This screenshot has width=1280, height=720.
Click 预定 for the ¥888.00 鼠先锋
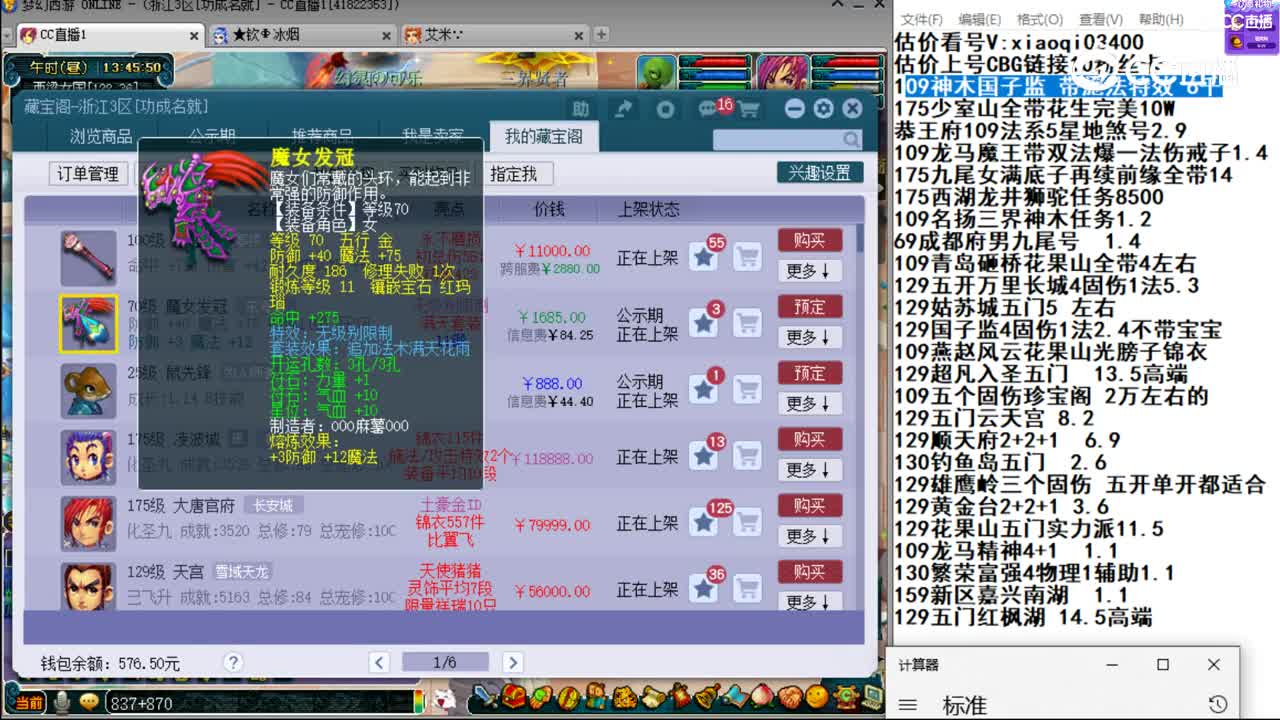(x=810, y=373)
